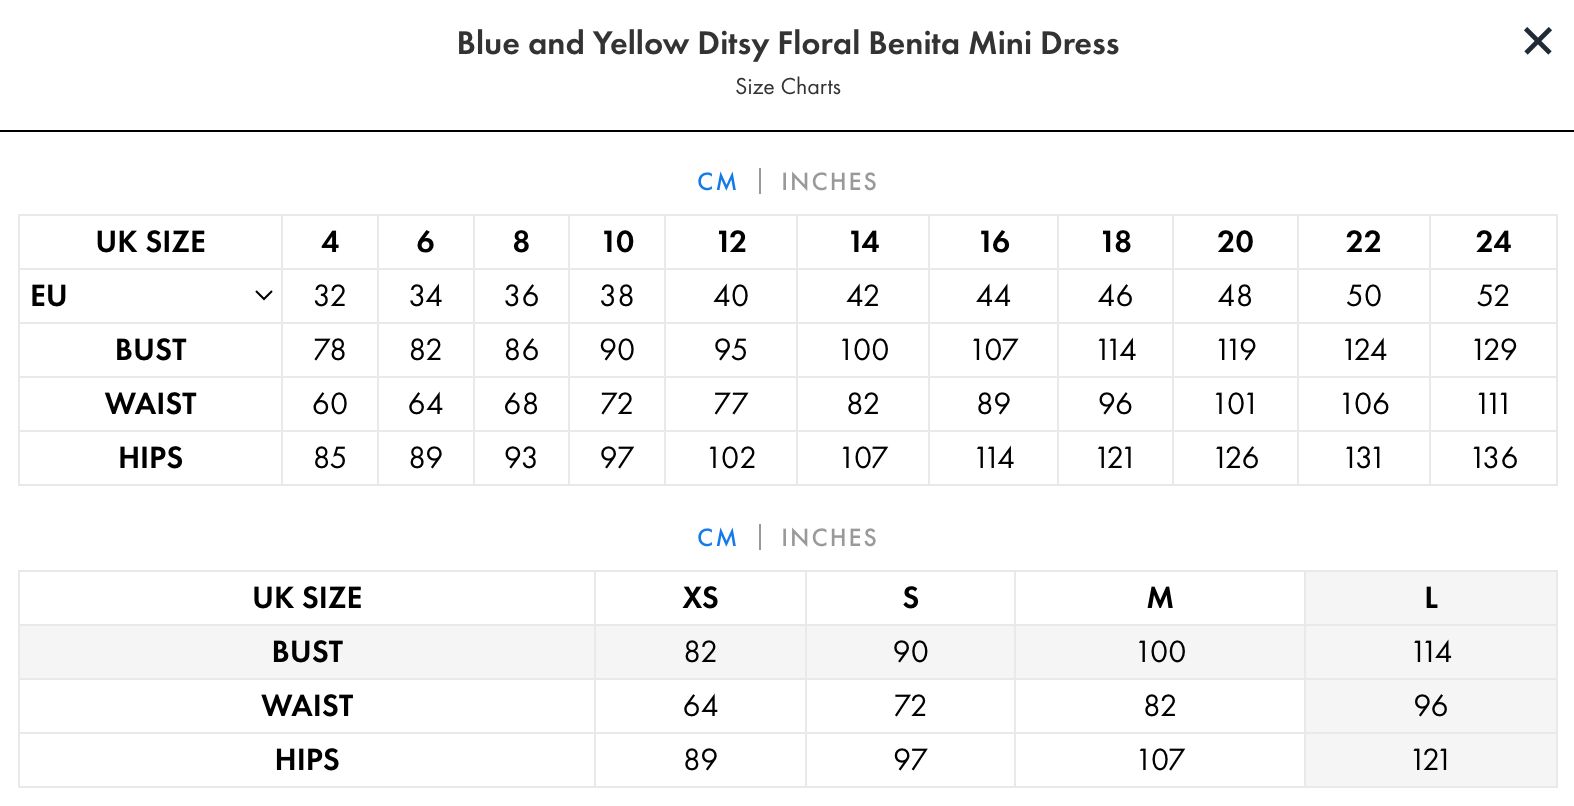Image resolution: width=1574 pixels, height=806 pixels.
Task: Click the UK size 4 column header
Action: (x=330, y=242)
